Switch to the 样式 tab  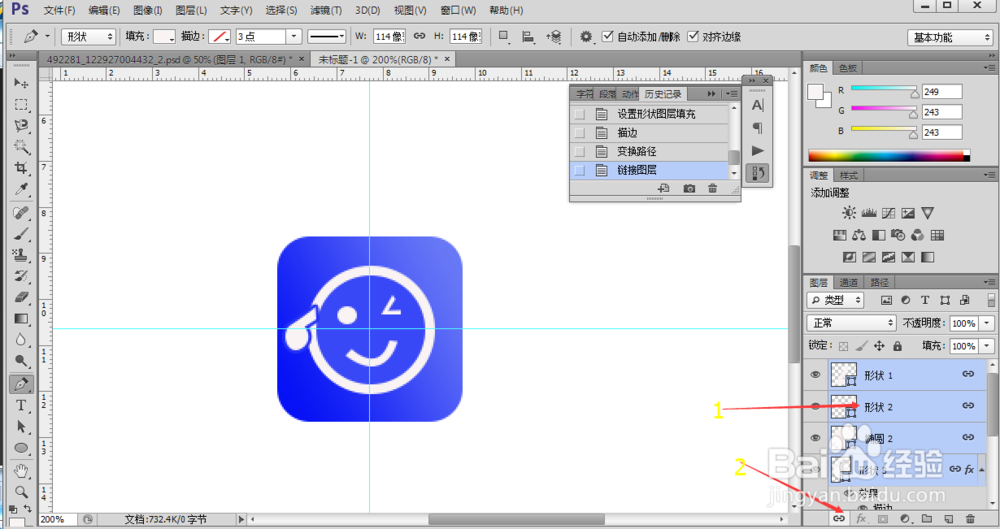[x=848, y=175]
